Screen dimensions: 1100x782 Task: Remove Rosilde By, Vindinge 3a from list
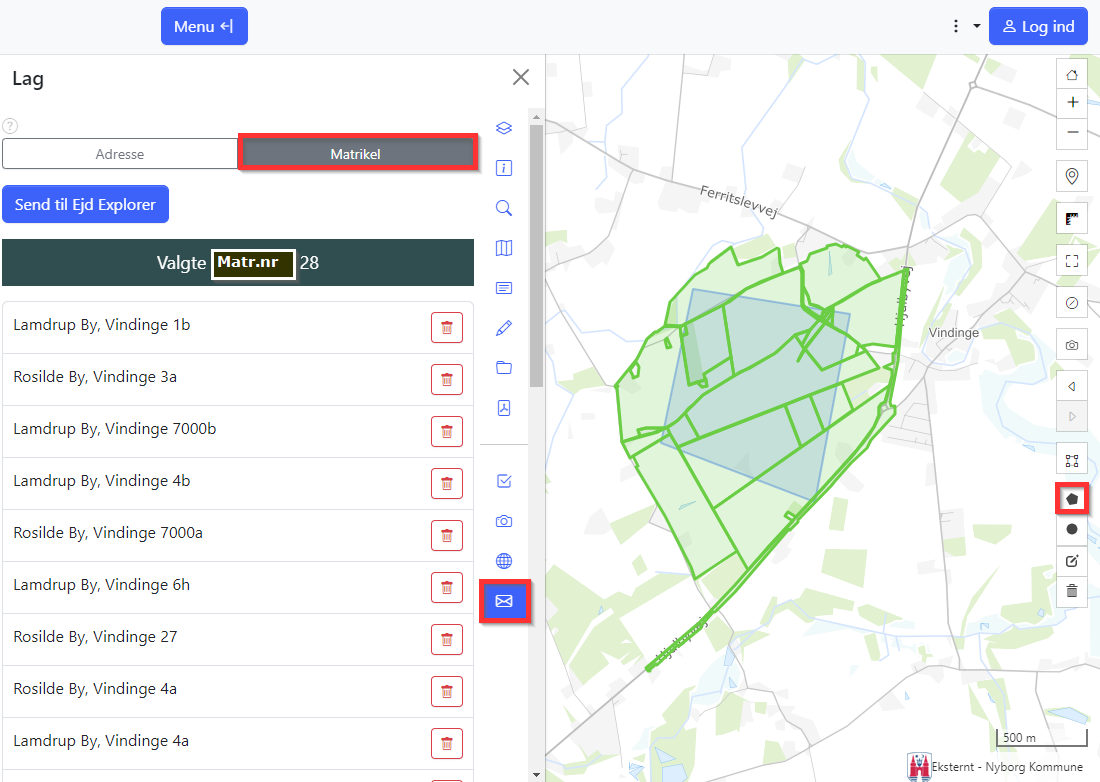click(447, 379)
